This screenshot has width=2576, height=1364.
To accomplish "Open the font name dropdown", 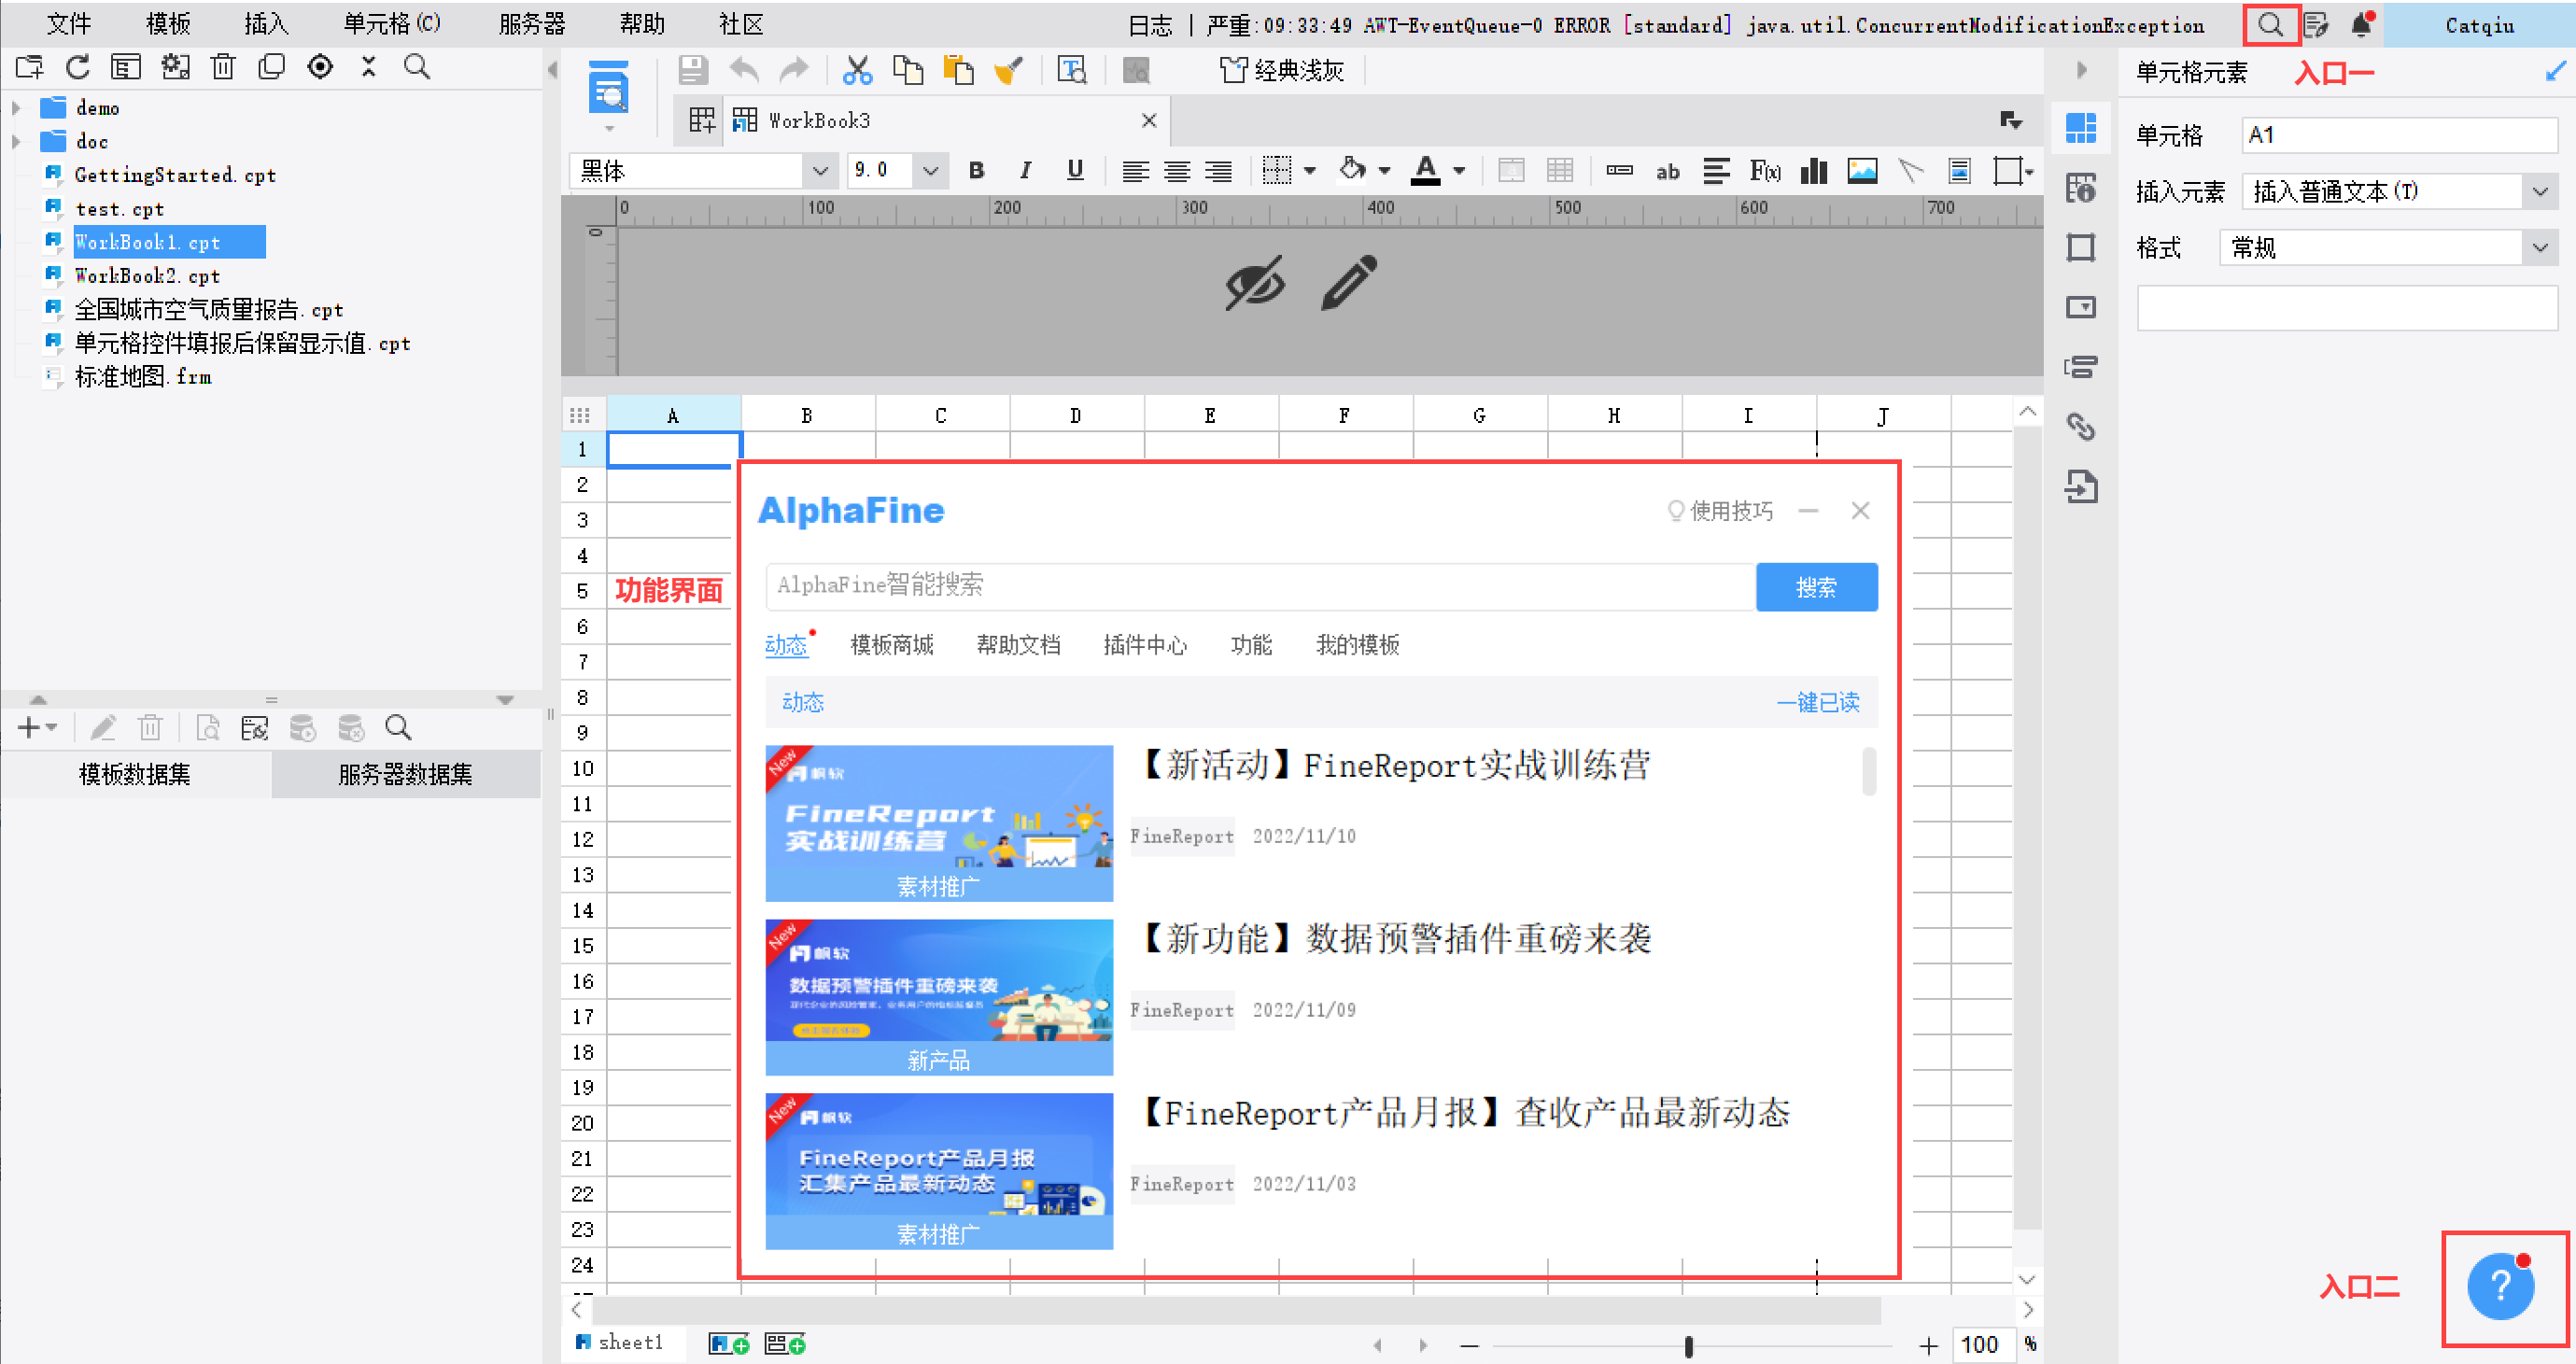I will (820, 171).
